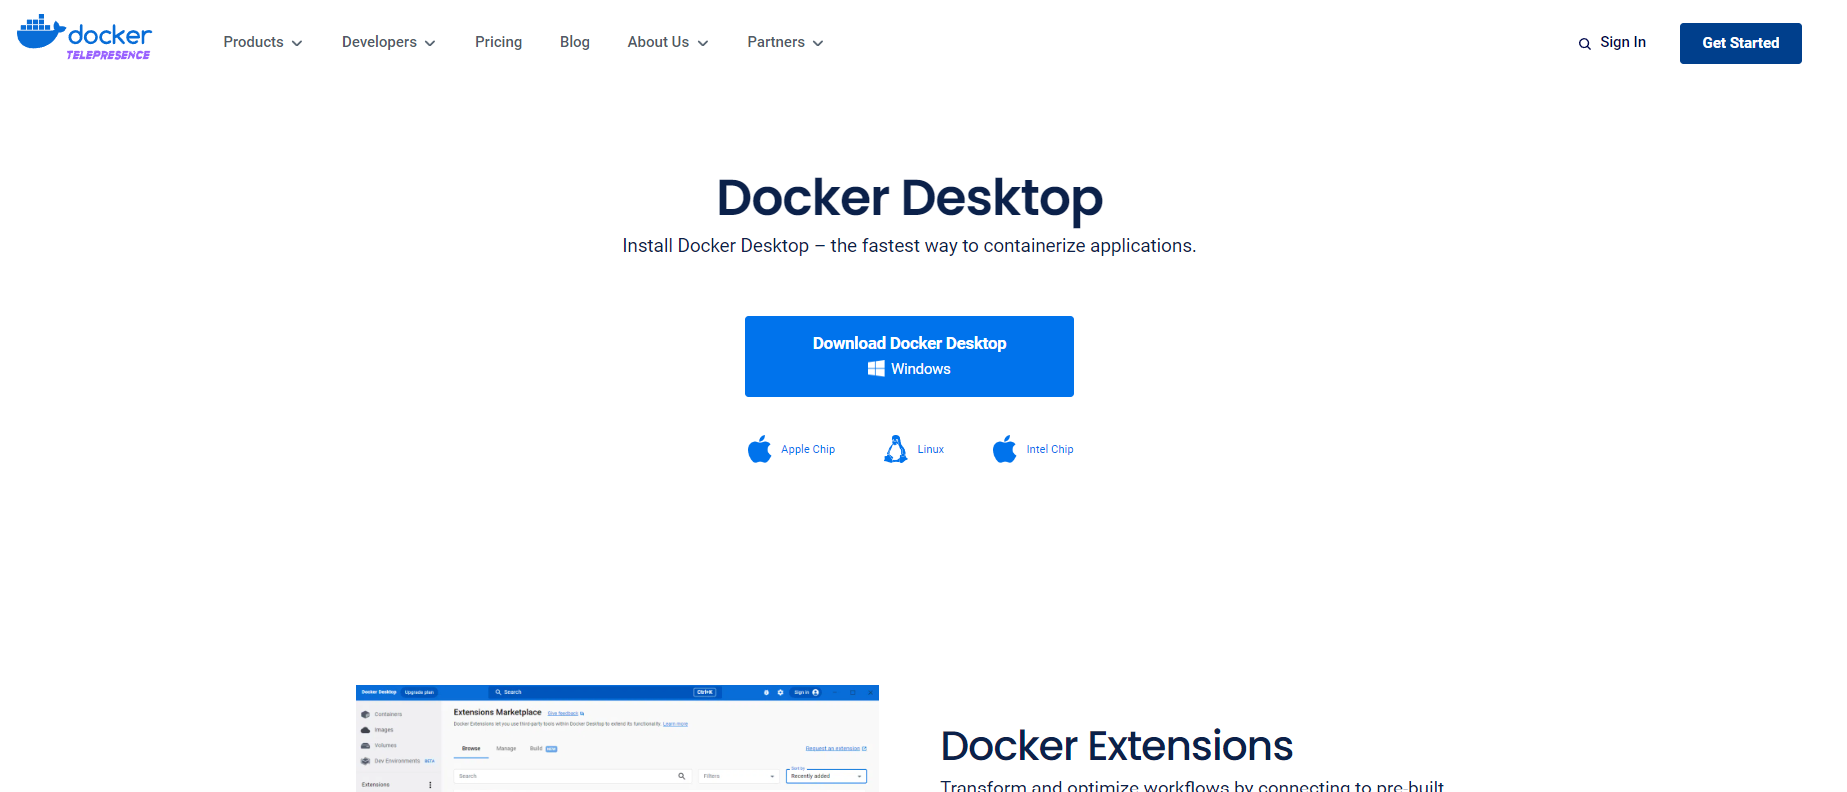Click the Extensions Marketplace screenshot image
Screen dimensions: 1847x792
click(617, 738)
